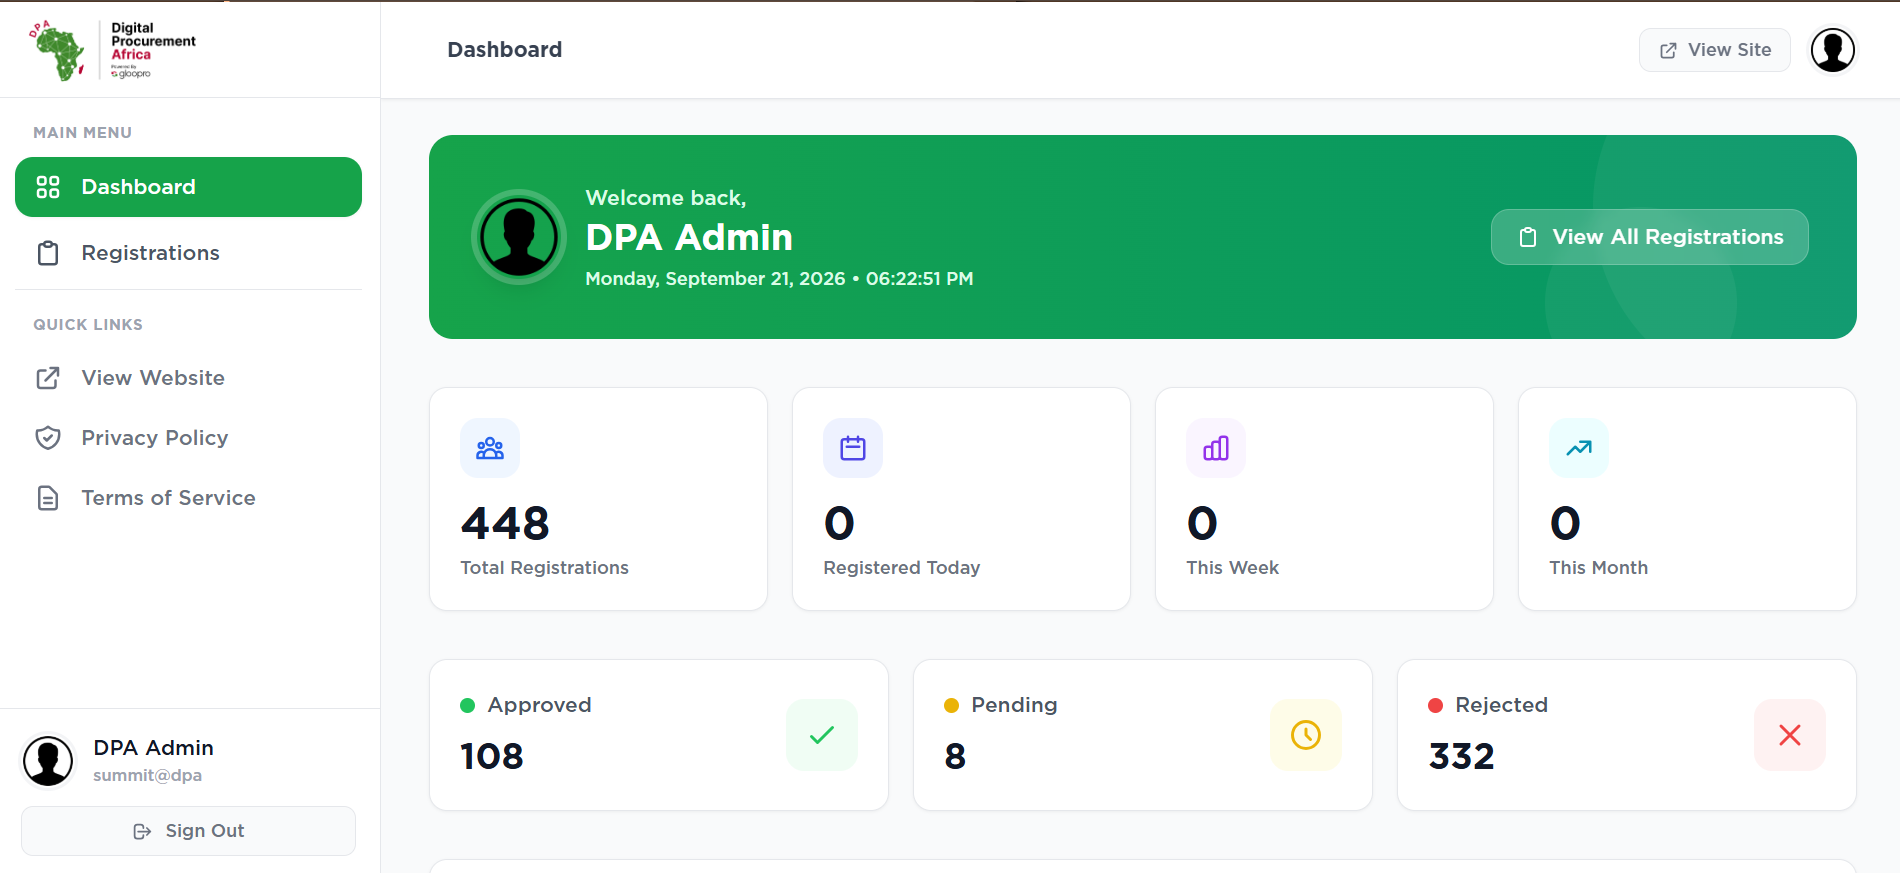This screenshot has width=1900, height=873.
Task: Click the Registered Today label
Action: click(901, 568)
